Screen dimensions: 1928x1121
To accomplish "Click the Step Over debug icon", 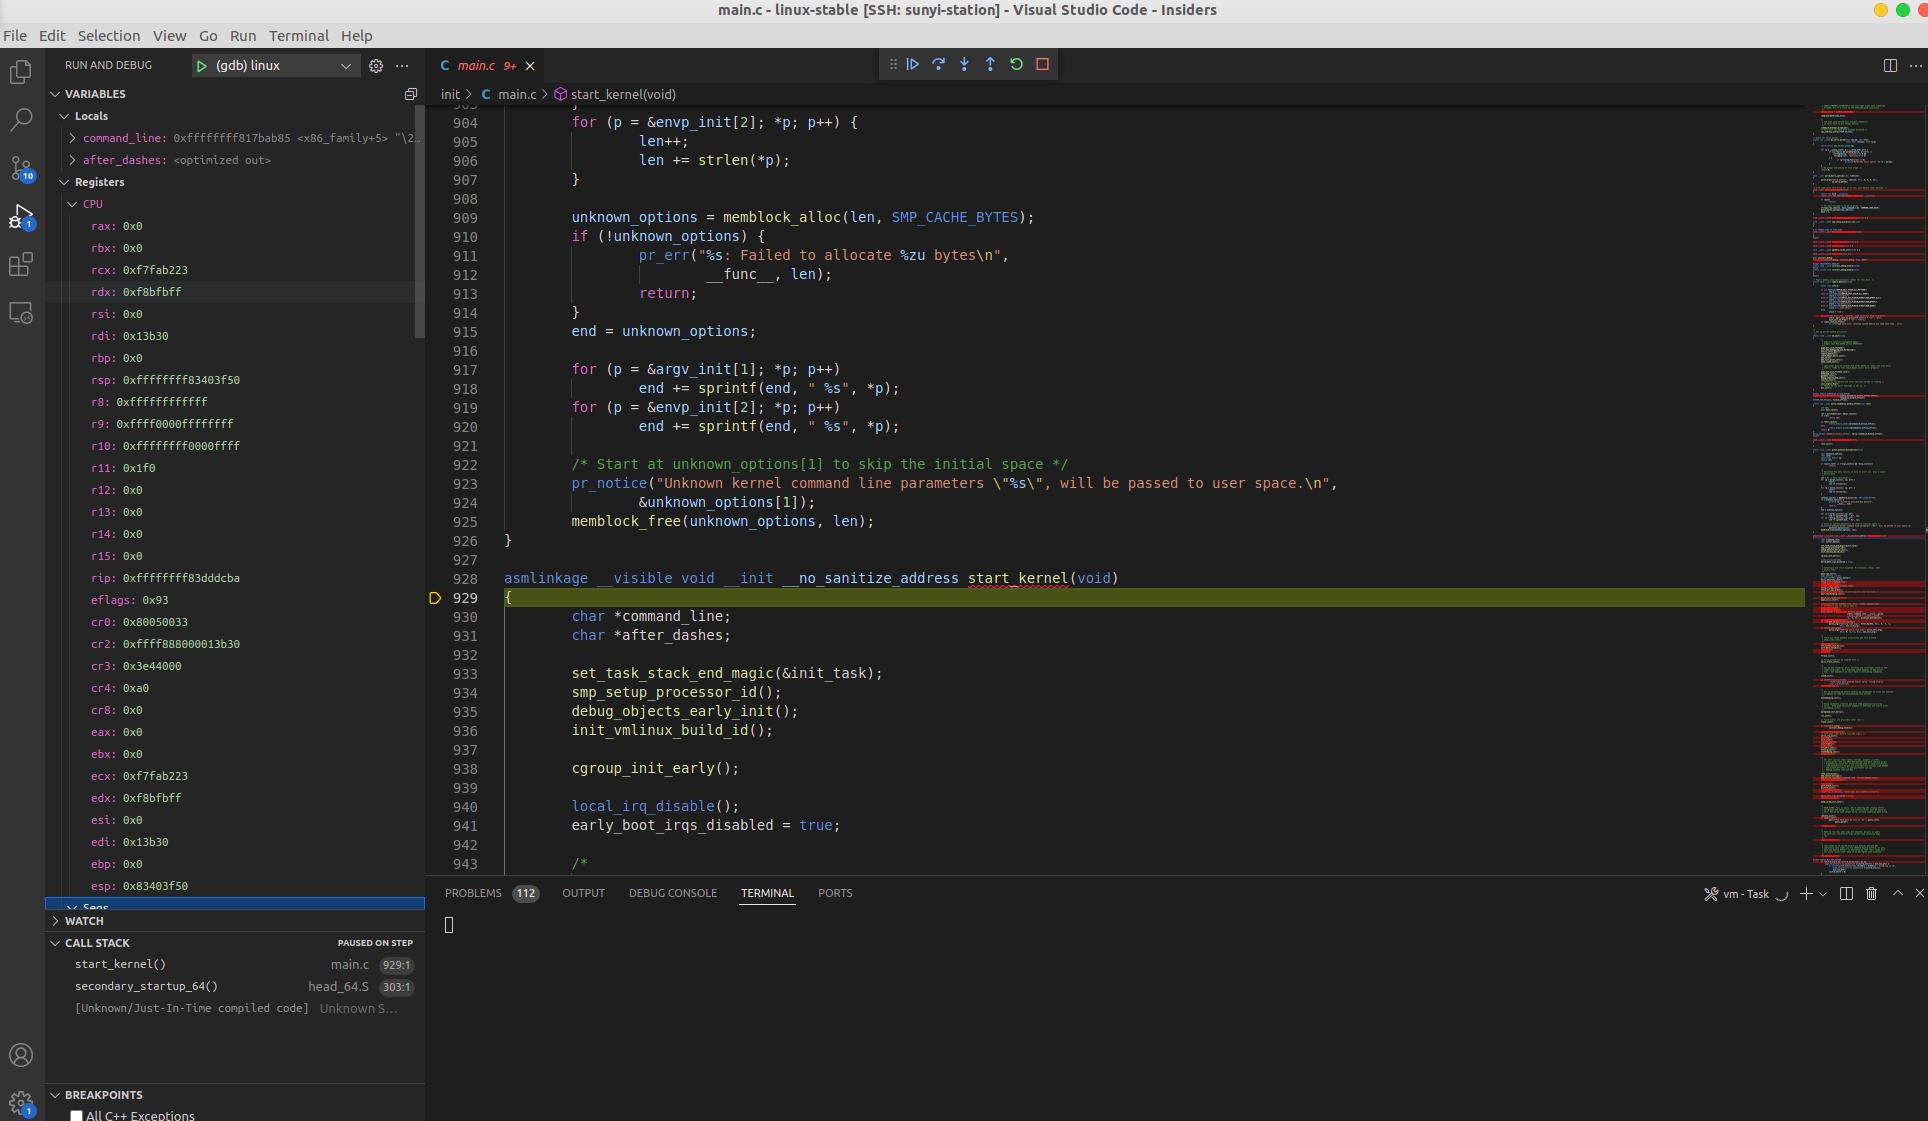I will pyautogui.click(x=938, y=64).
